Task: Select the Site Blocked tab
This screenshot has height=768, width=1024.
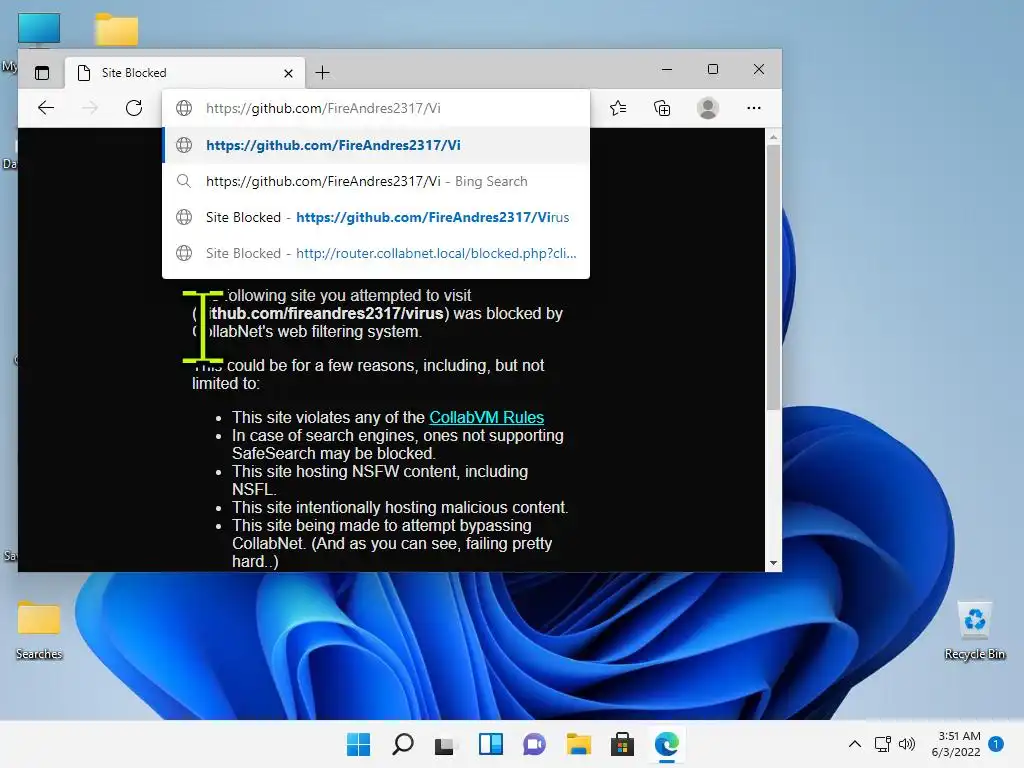Action: click(x=184, y=72)
